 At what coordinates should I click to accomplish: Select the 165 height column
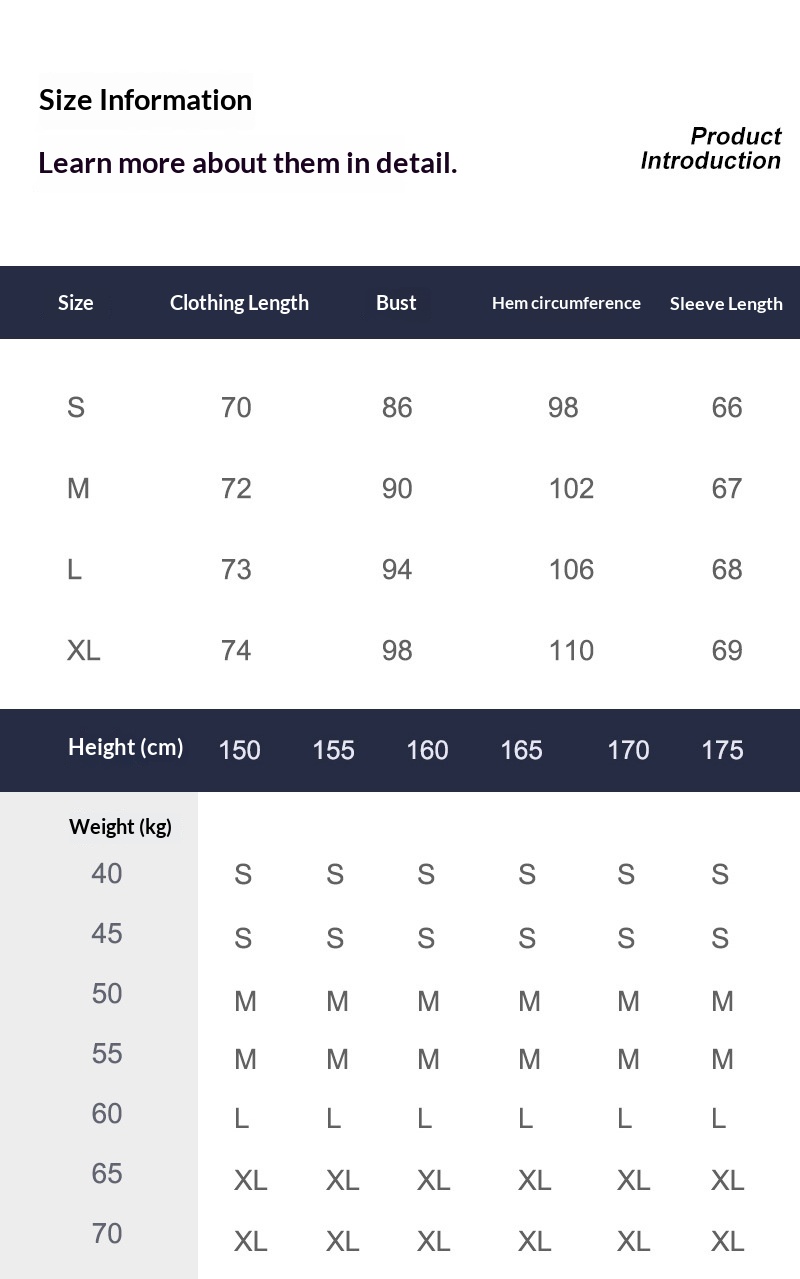pyautogui.click(x=521, y=750)
